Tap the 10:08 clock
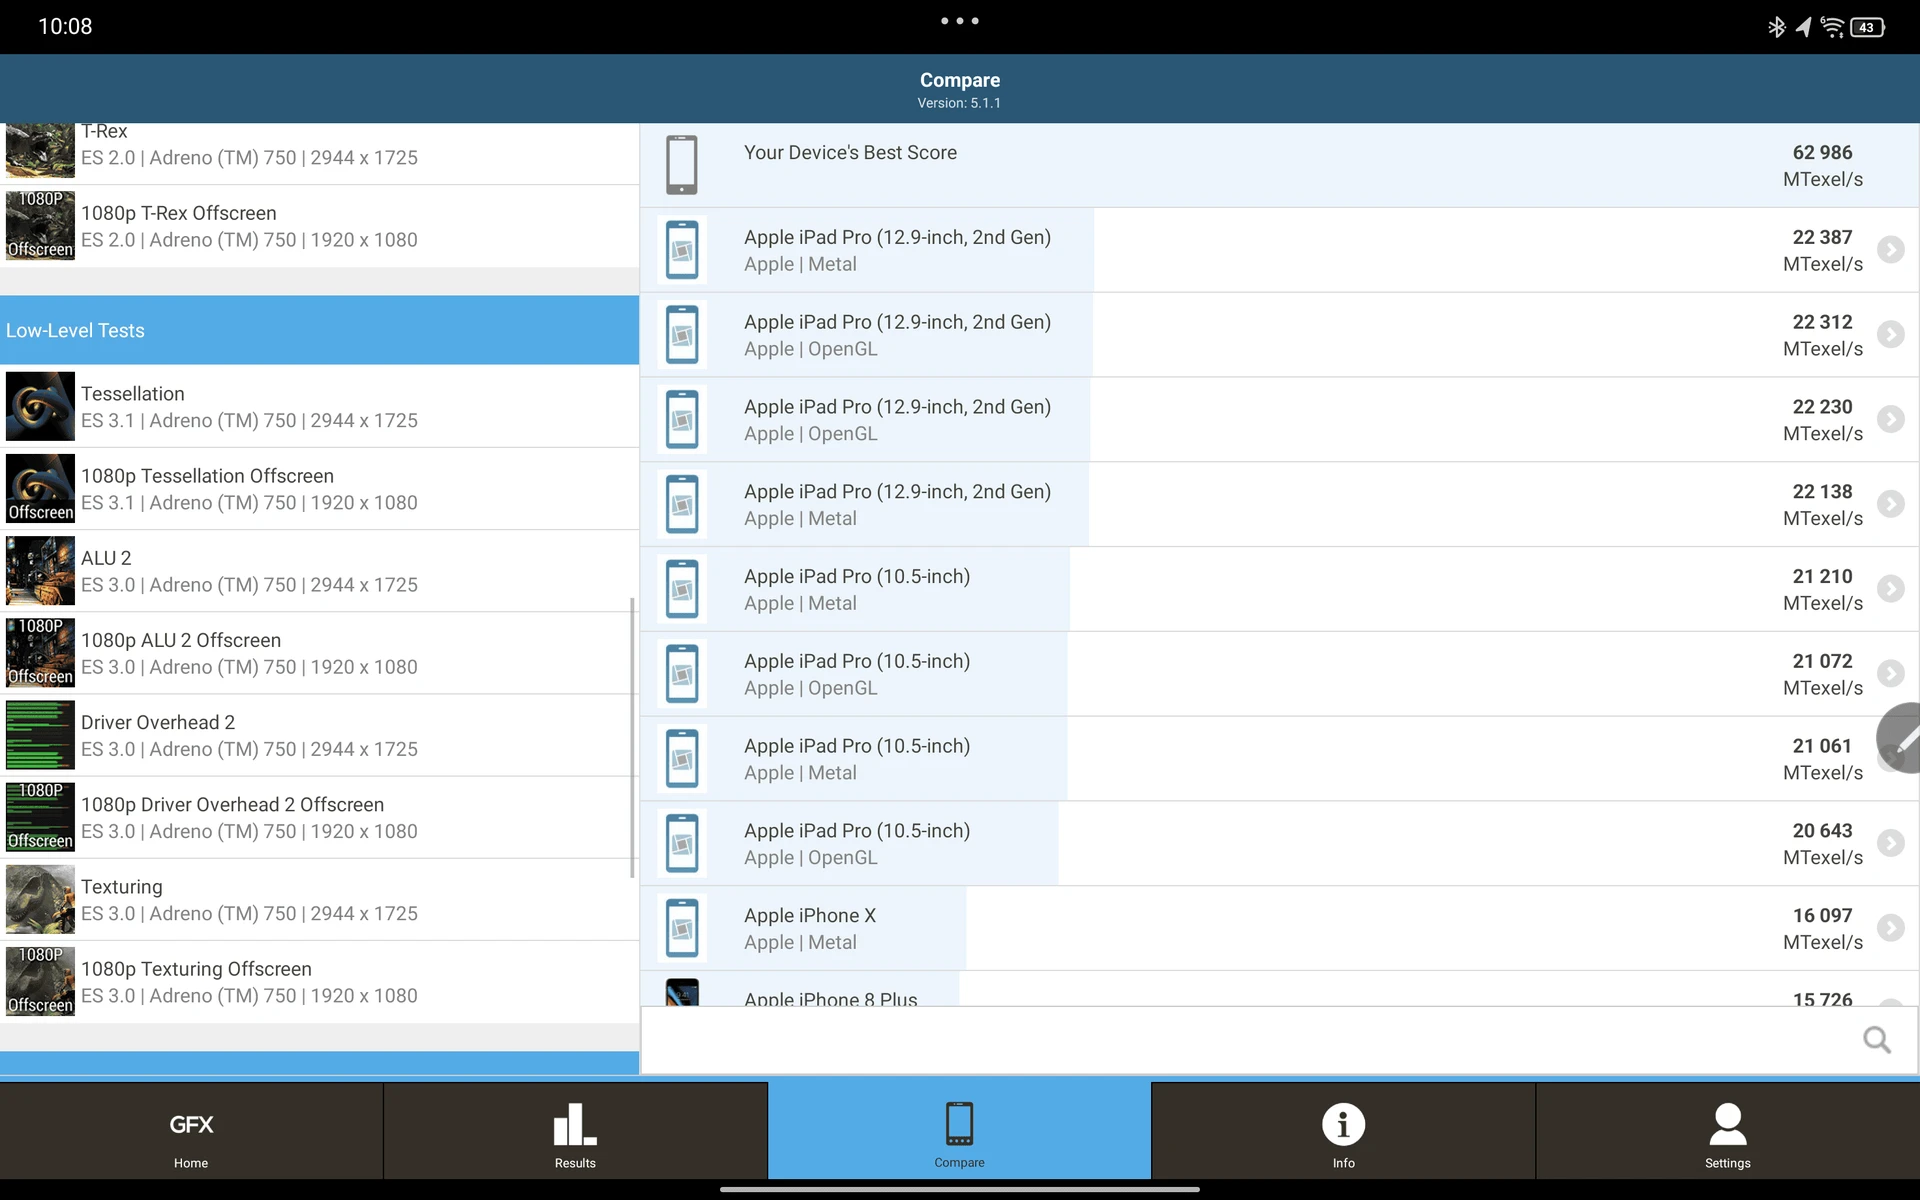This screenshot has width=1920, height=1200. [65, 27]
